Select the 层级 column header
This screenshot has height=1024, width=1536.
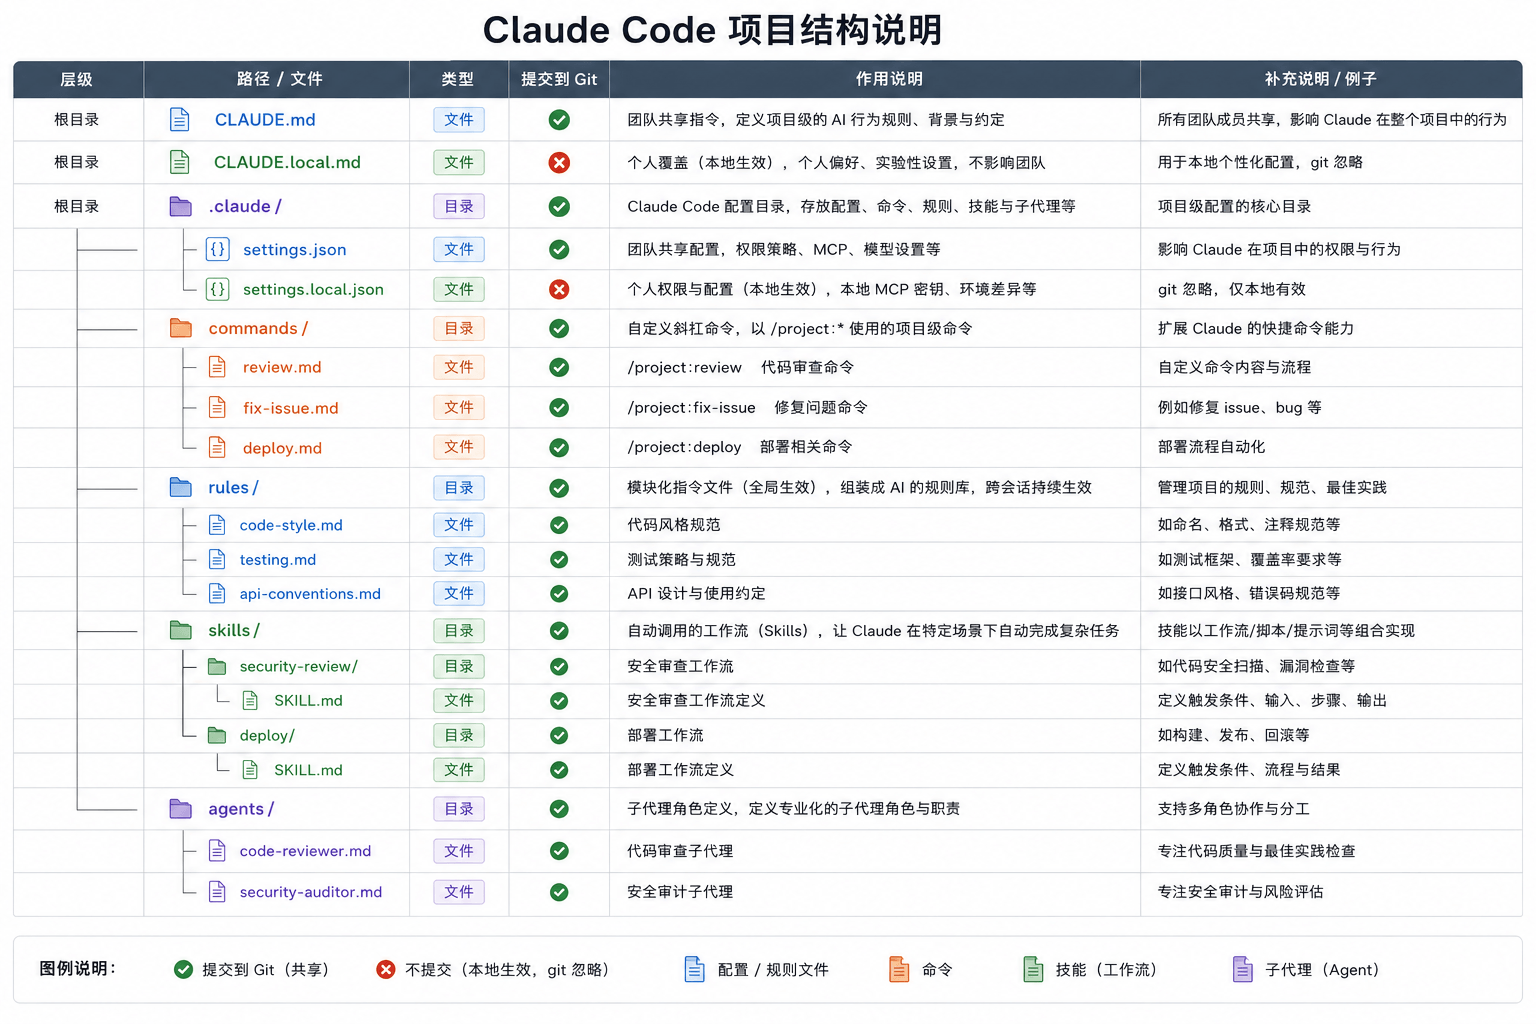(x=78, y=79)
